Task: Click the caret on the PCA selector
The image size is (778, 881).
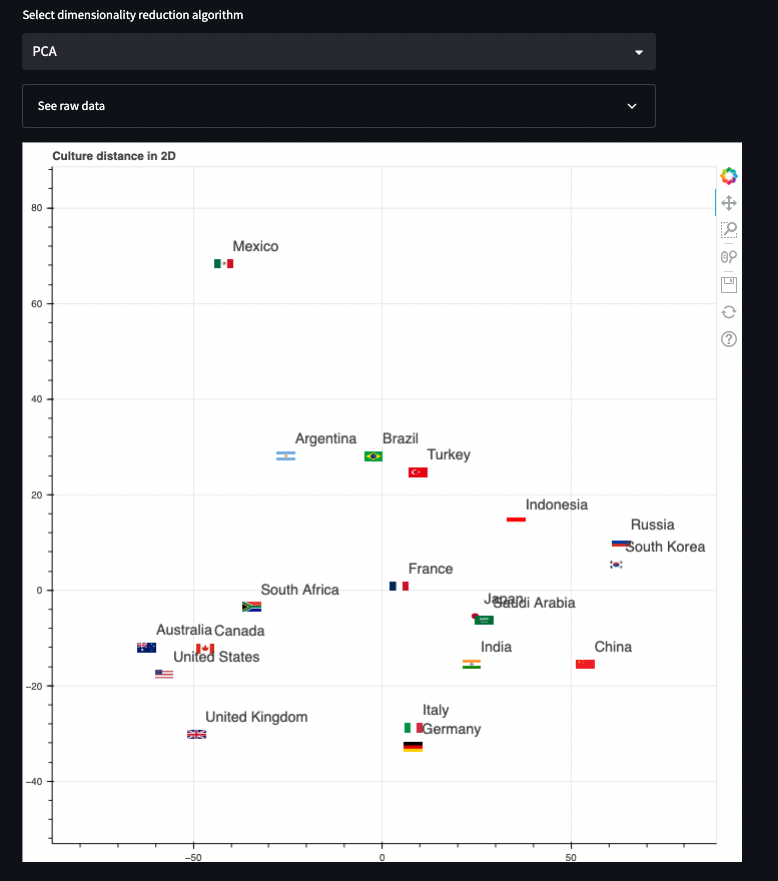Action: (638, 51)
